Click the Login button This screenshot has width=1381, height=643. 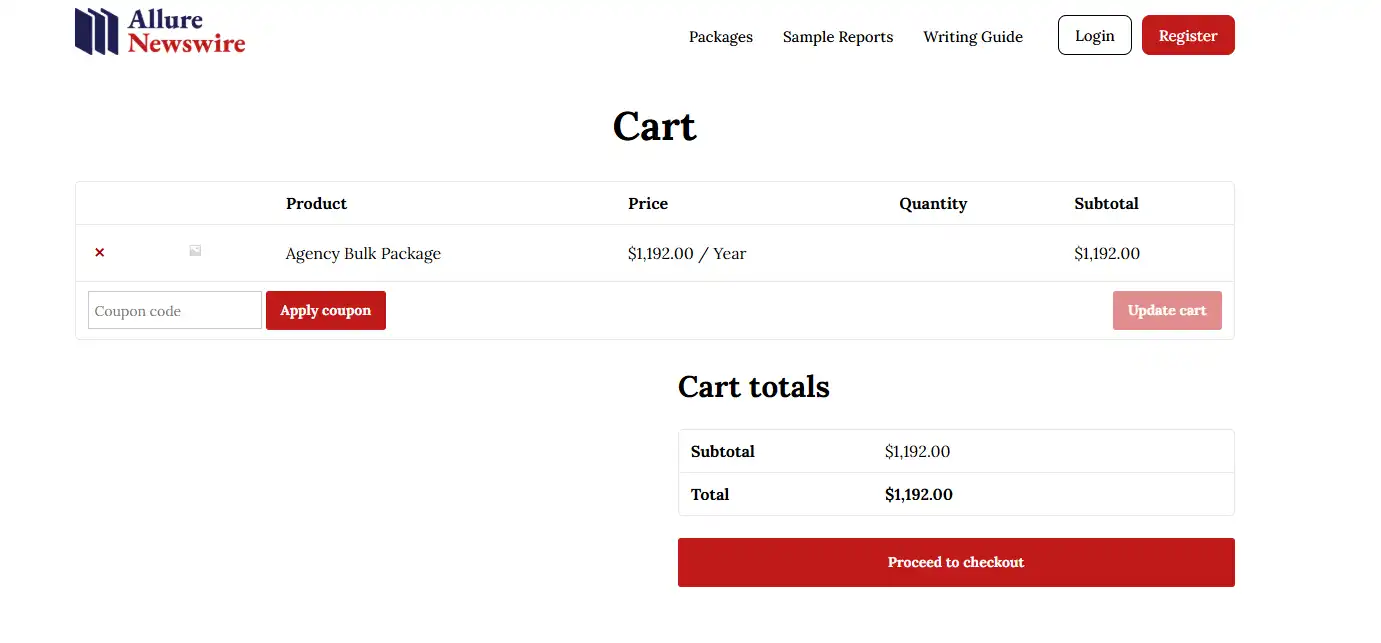pyautogui.click(x=1095, y=35)
